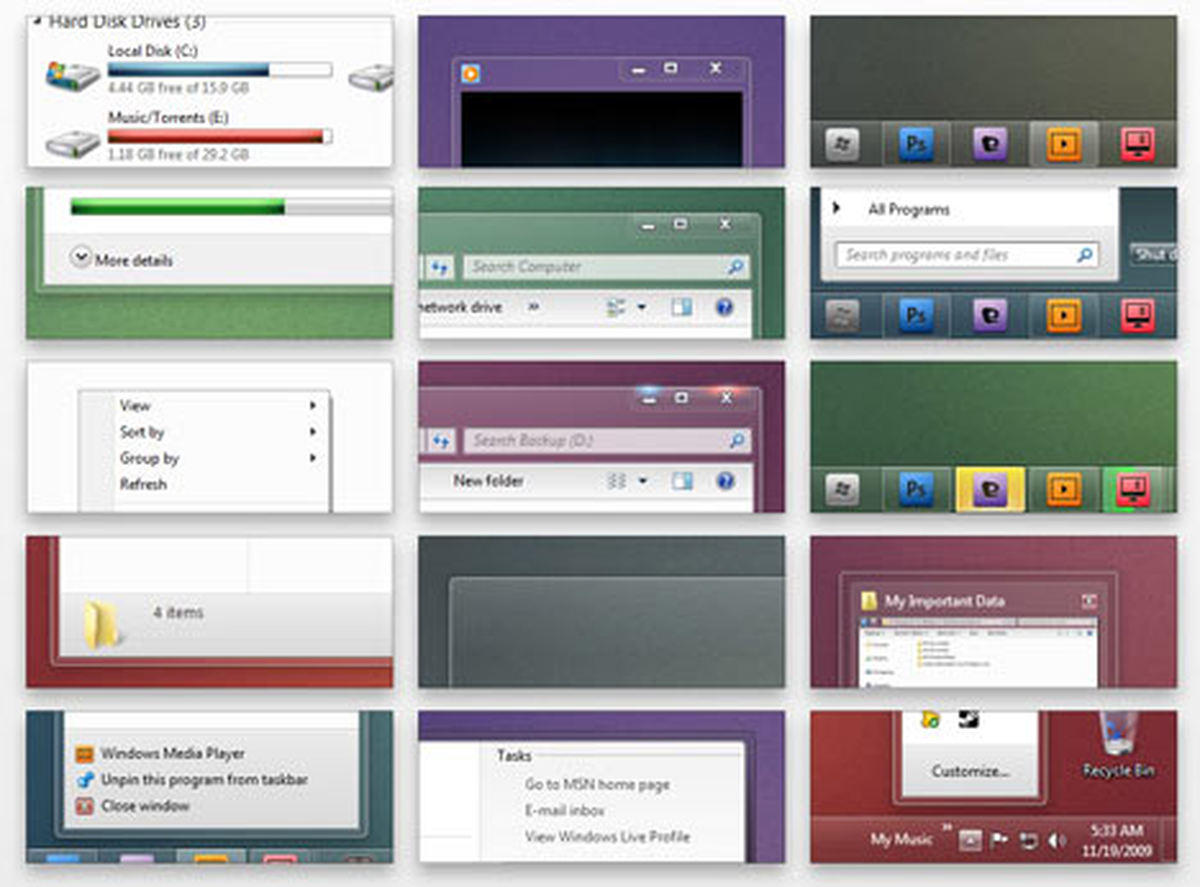Screen dimensions: 1200x887
Task: Click into the Search Backup (D:) field
Action: coord(606,440)
